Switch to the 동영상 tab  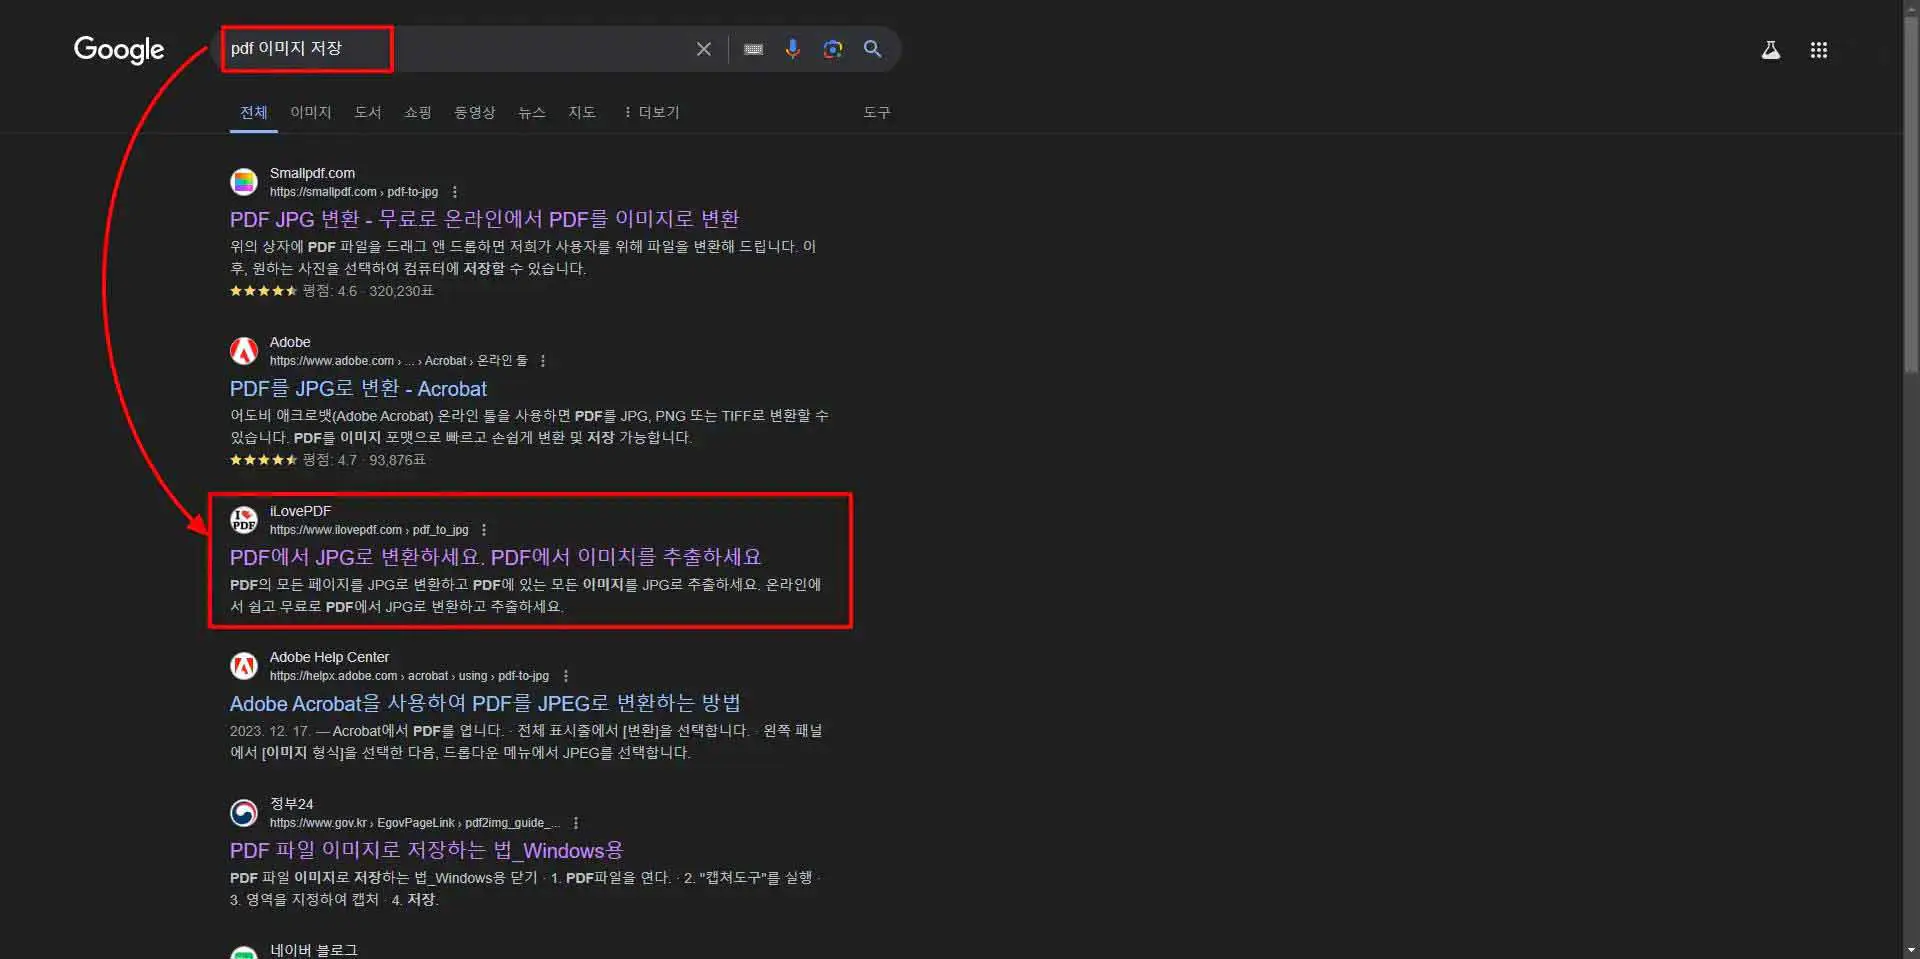click(x=475, y=112)
